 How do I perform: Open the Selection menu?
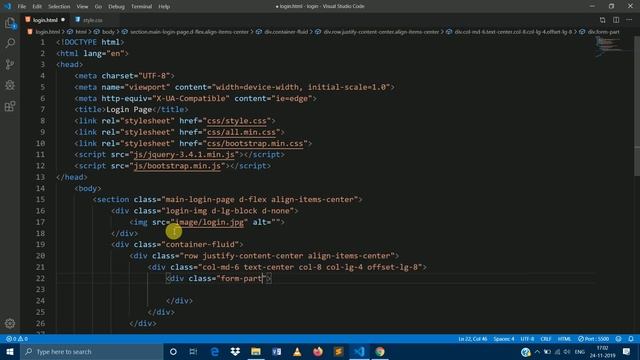[59, 7]
